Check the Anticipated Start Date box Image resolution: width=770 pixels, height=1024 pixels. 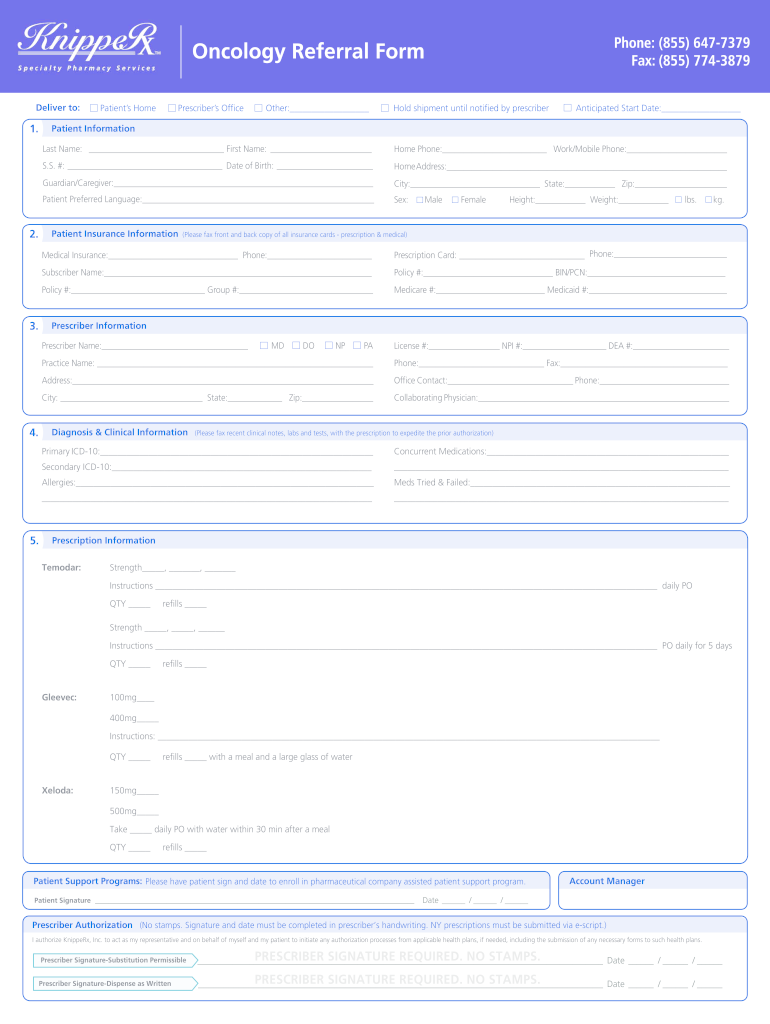tap(567, 108)
